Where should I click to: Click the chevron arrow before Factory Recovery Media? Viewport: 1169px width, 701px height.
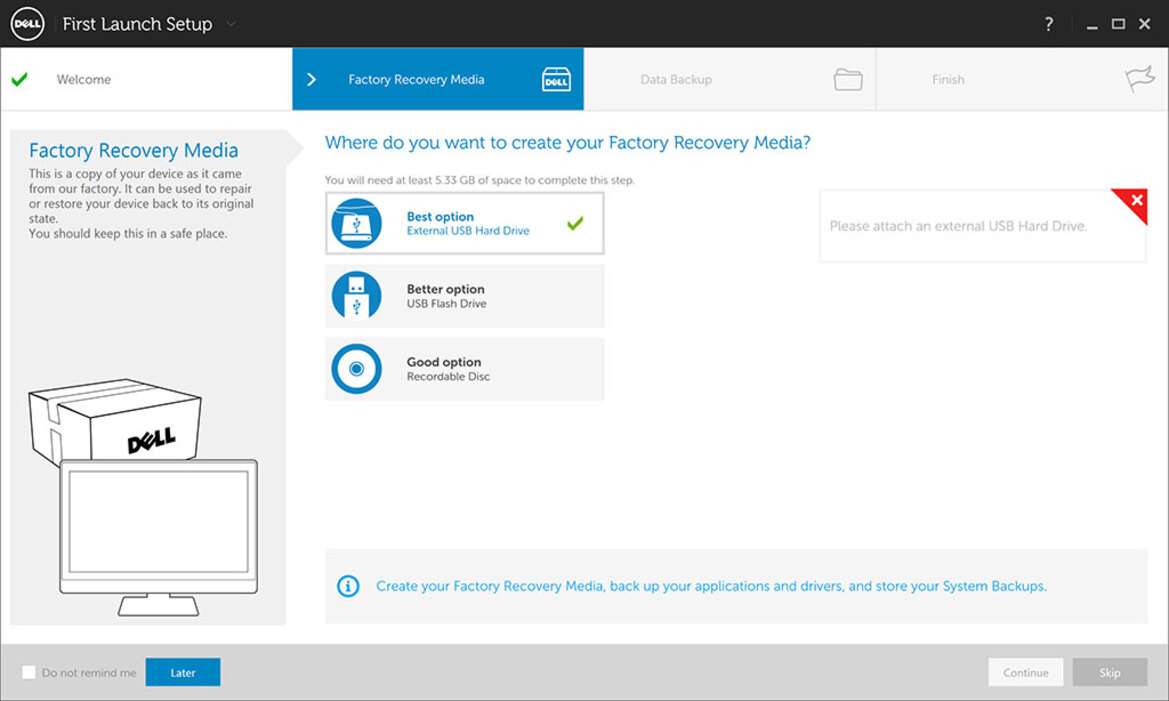(312, 79)
